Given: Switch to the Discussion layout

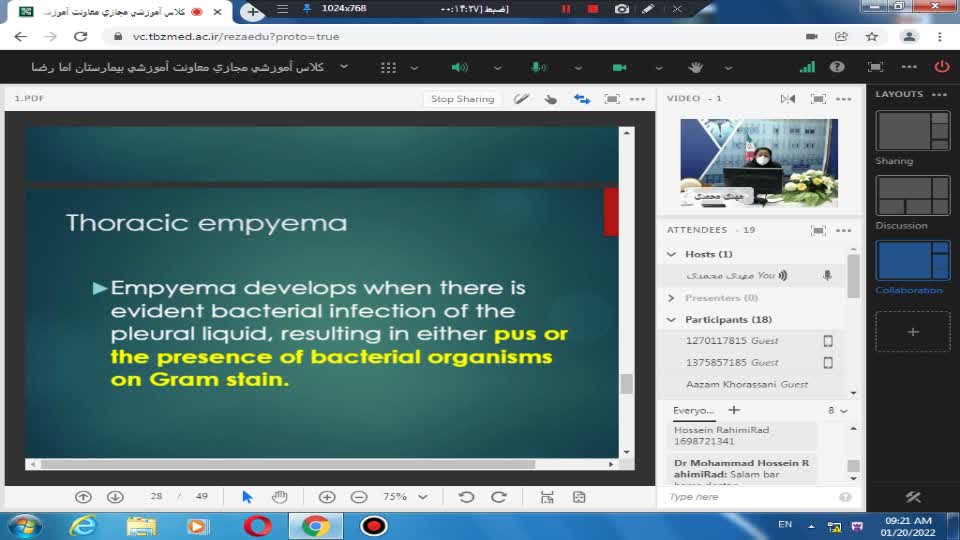Looking at the screenshot, I should click(912, 196).
